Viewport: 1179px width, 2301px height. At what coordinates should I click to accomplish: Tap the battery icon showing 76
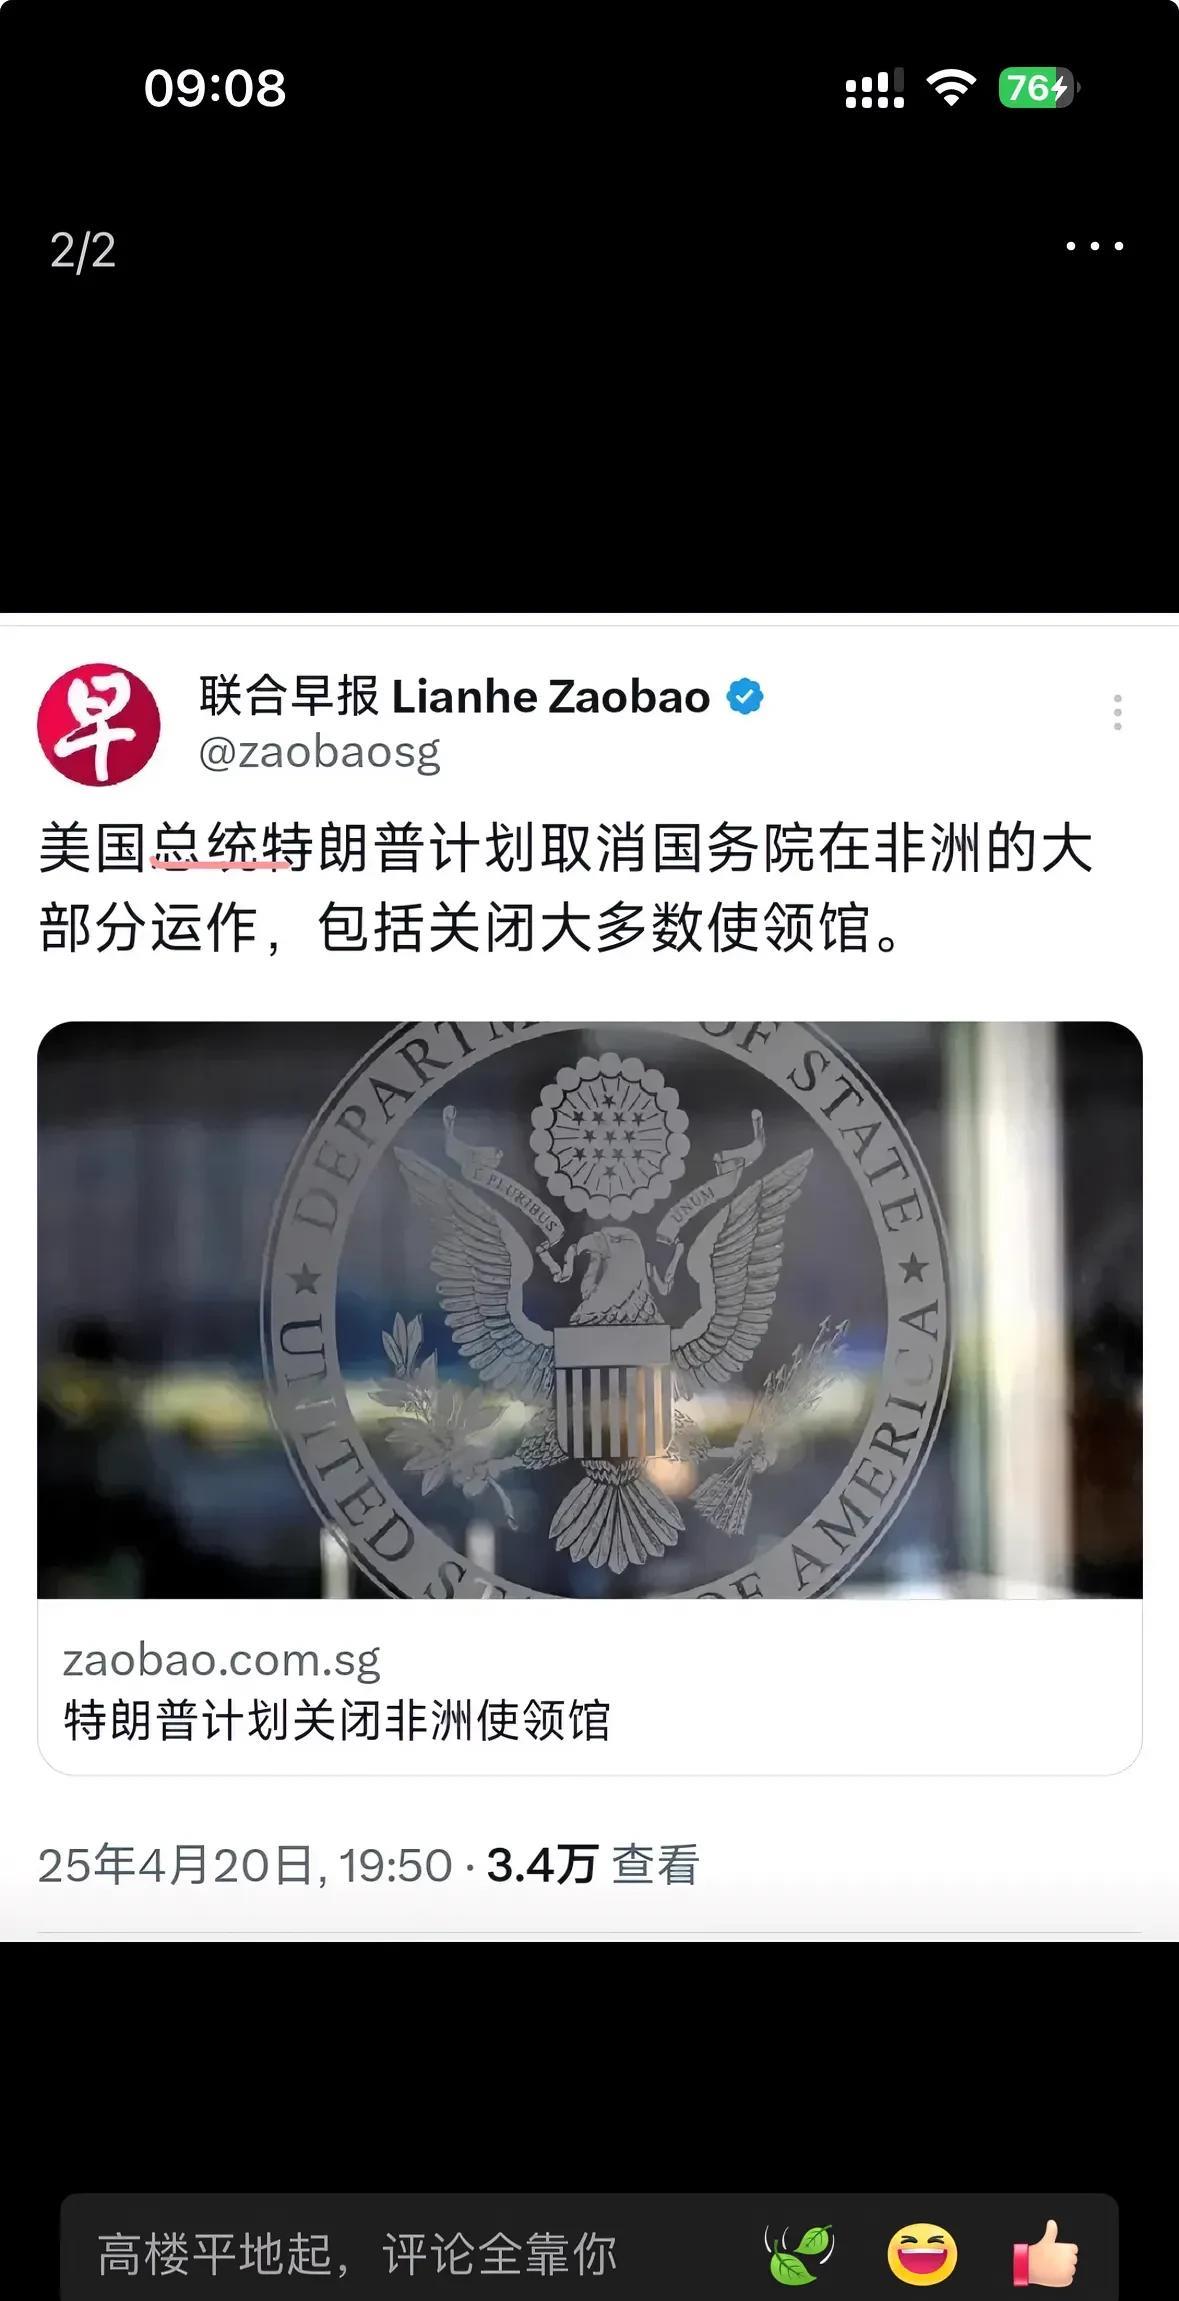[x=1038, y=88]
